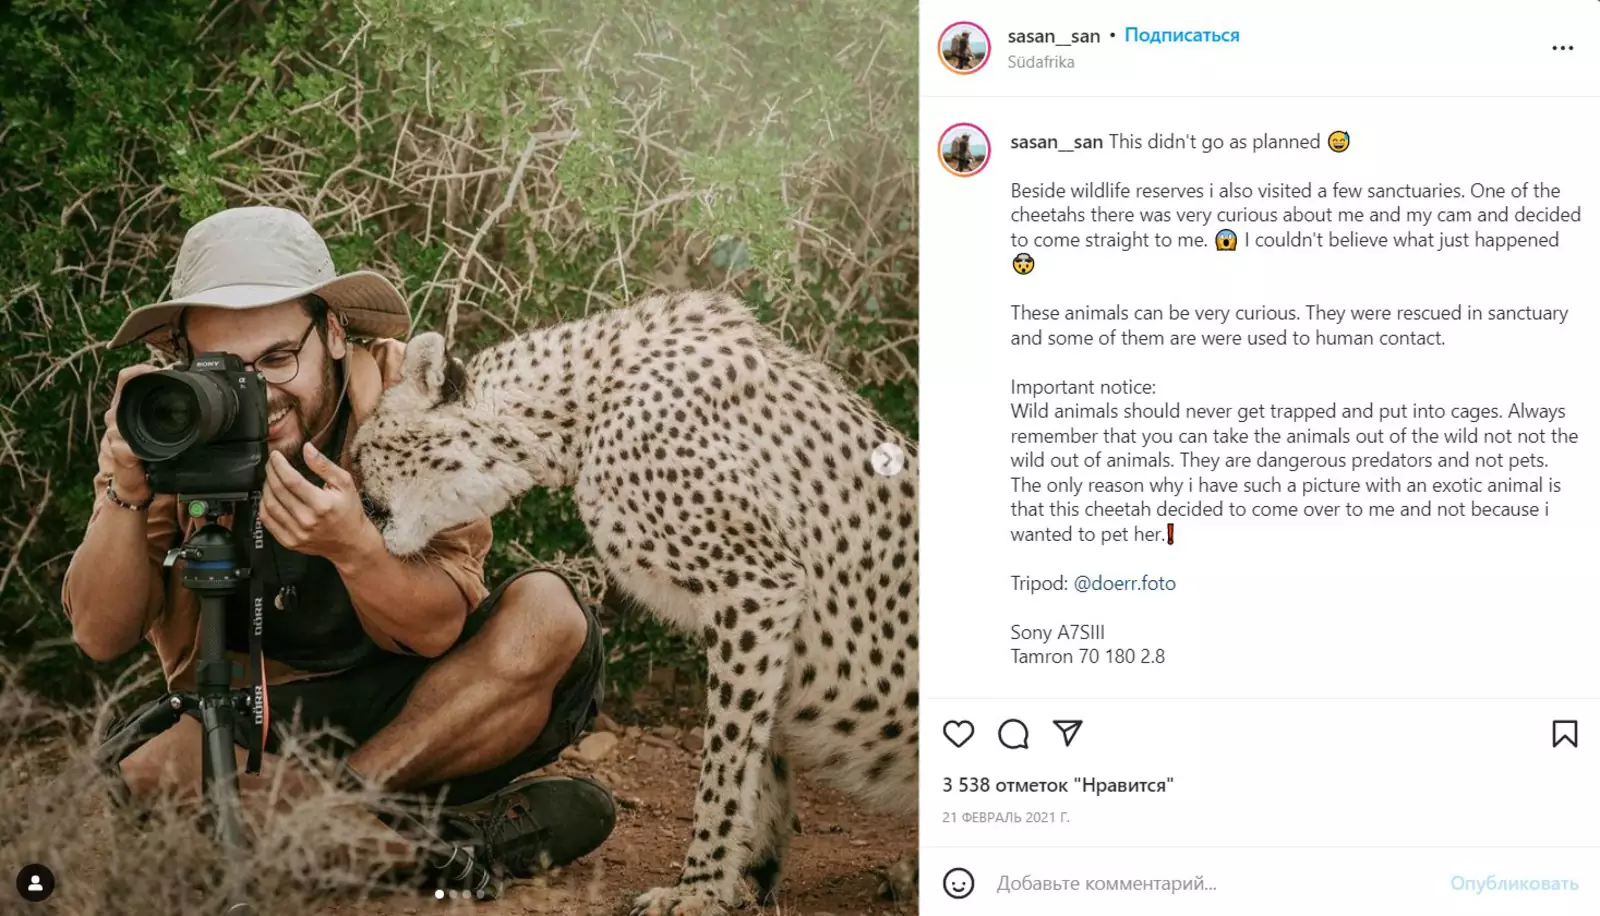Open the three-dot more options menu
This screenshot has width=1600, height=916.
1562,48
